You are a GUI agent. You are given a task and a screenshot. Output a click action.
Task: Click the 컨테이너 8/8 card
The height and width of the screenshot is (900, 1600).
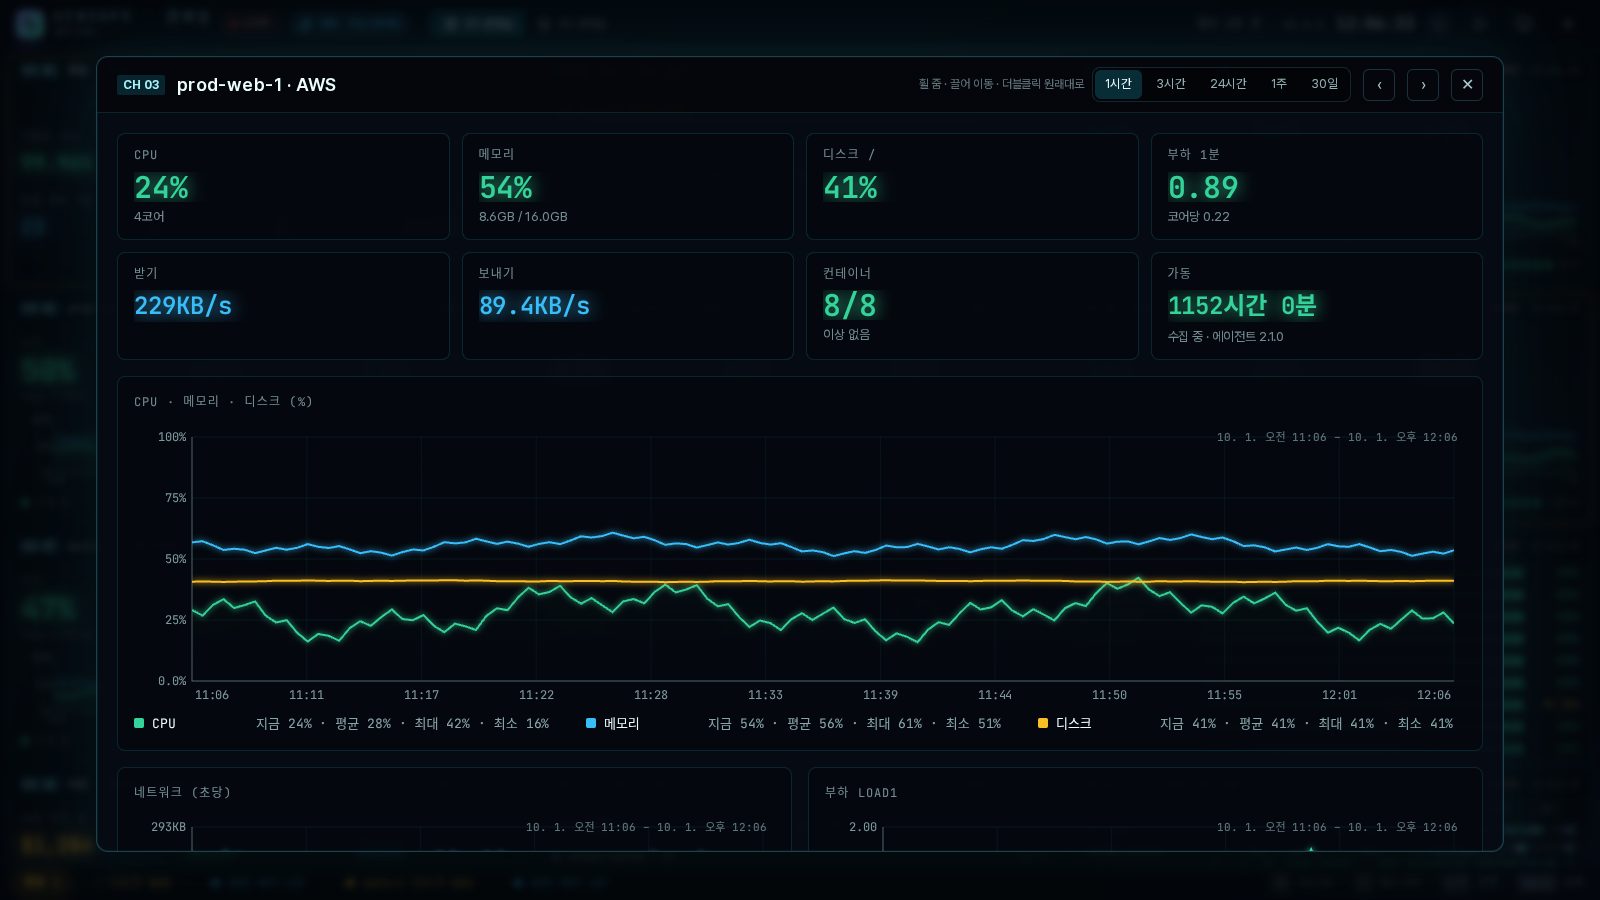972,306
